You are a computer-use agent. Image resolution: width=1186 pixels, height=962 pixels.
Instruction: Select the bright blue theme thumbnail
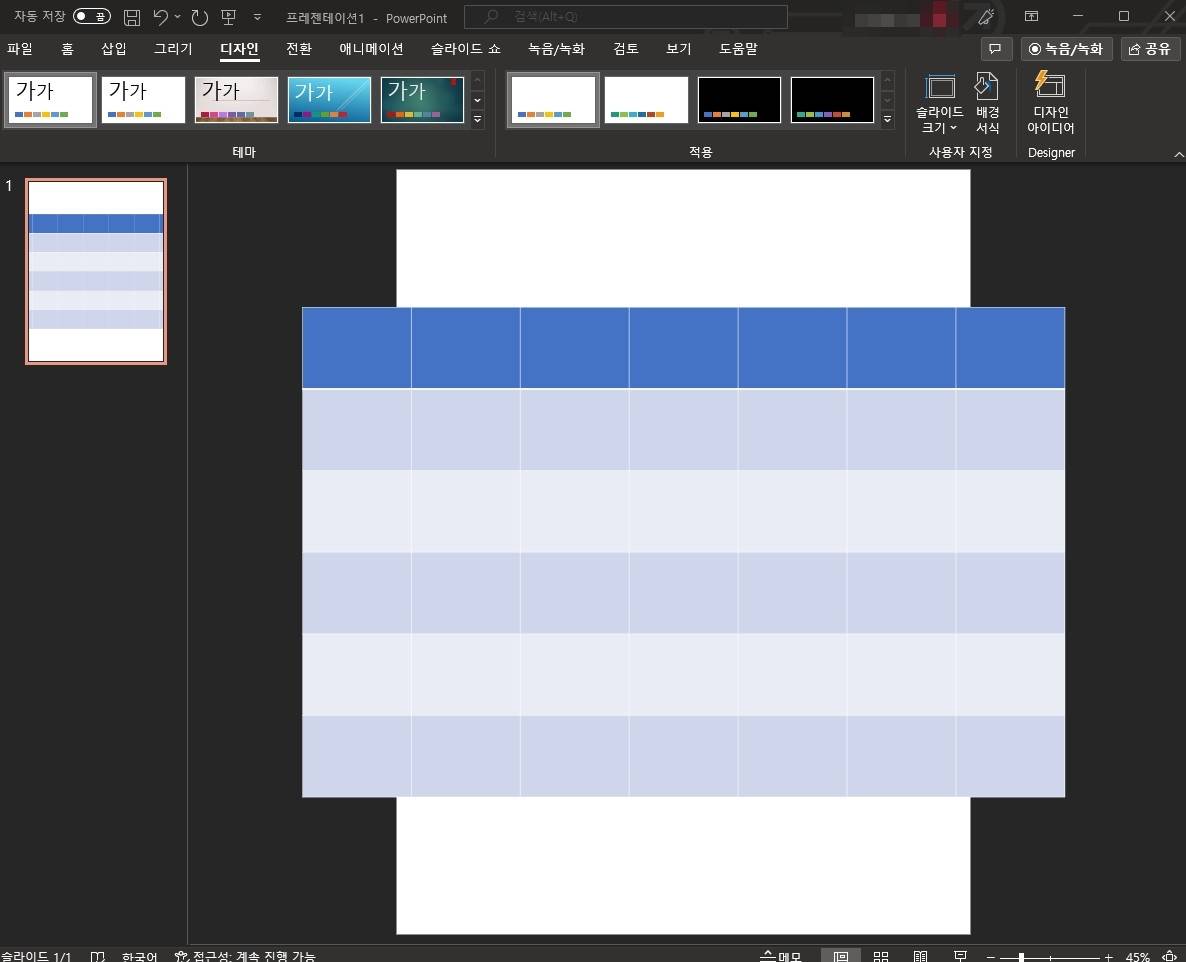[x=329, y=100]
